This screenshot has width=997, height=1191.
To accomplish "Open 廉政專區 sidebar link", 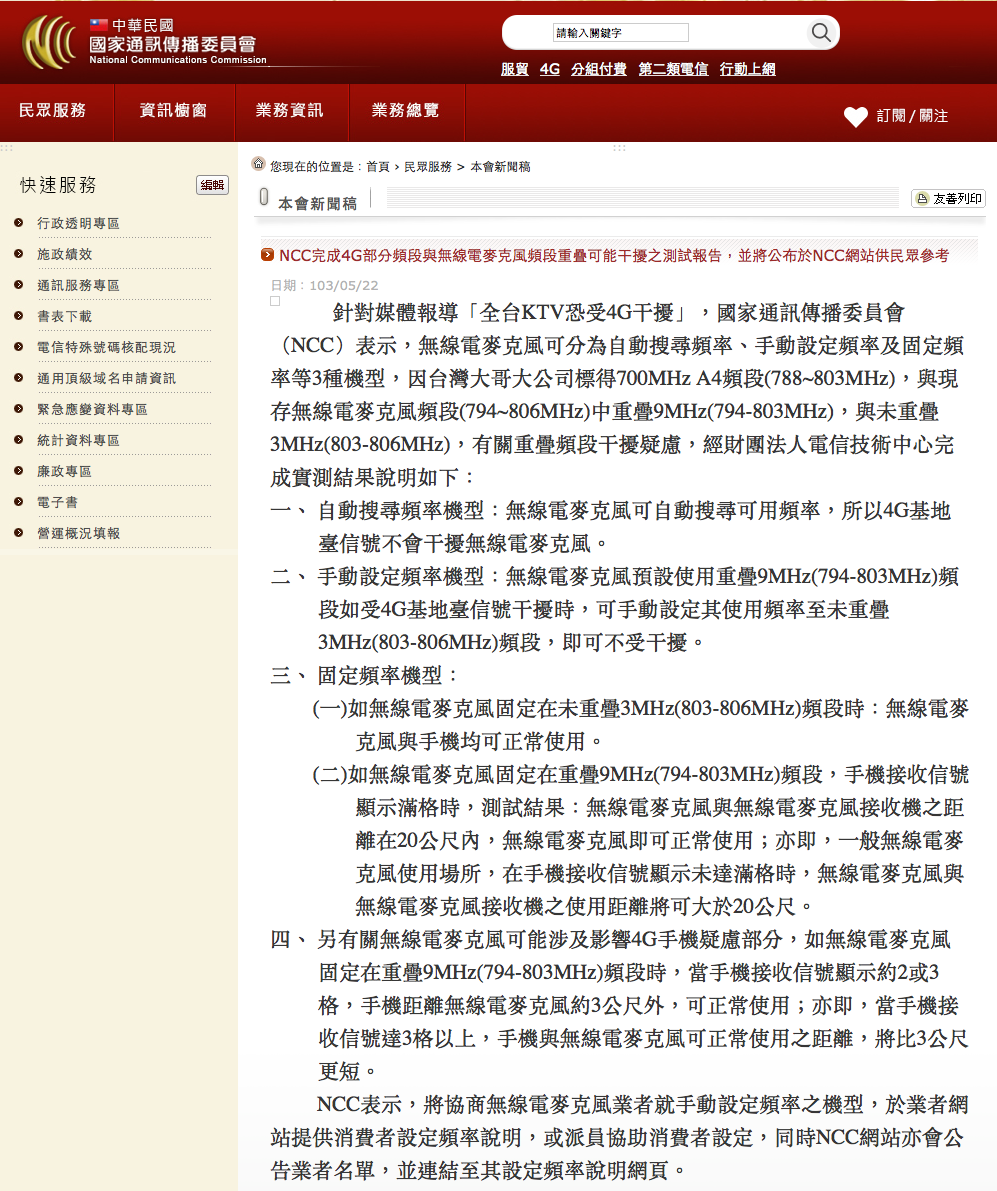I will (x=65, y=472).
